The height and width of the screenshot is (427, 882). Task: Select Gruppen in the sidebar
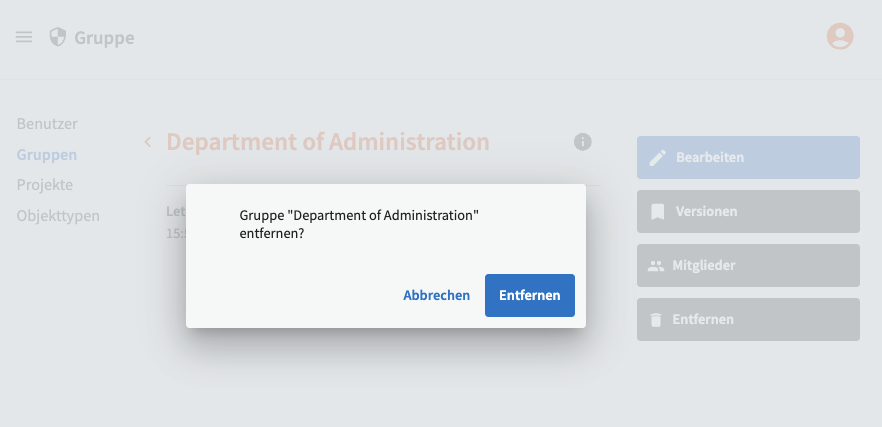click(47, 155)
